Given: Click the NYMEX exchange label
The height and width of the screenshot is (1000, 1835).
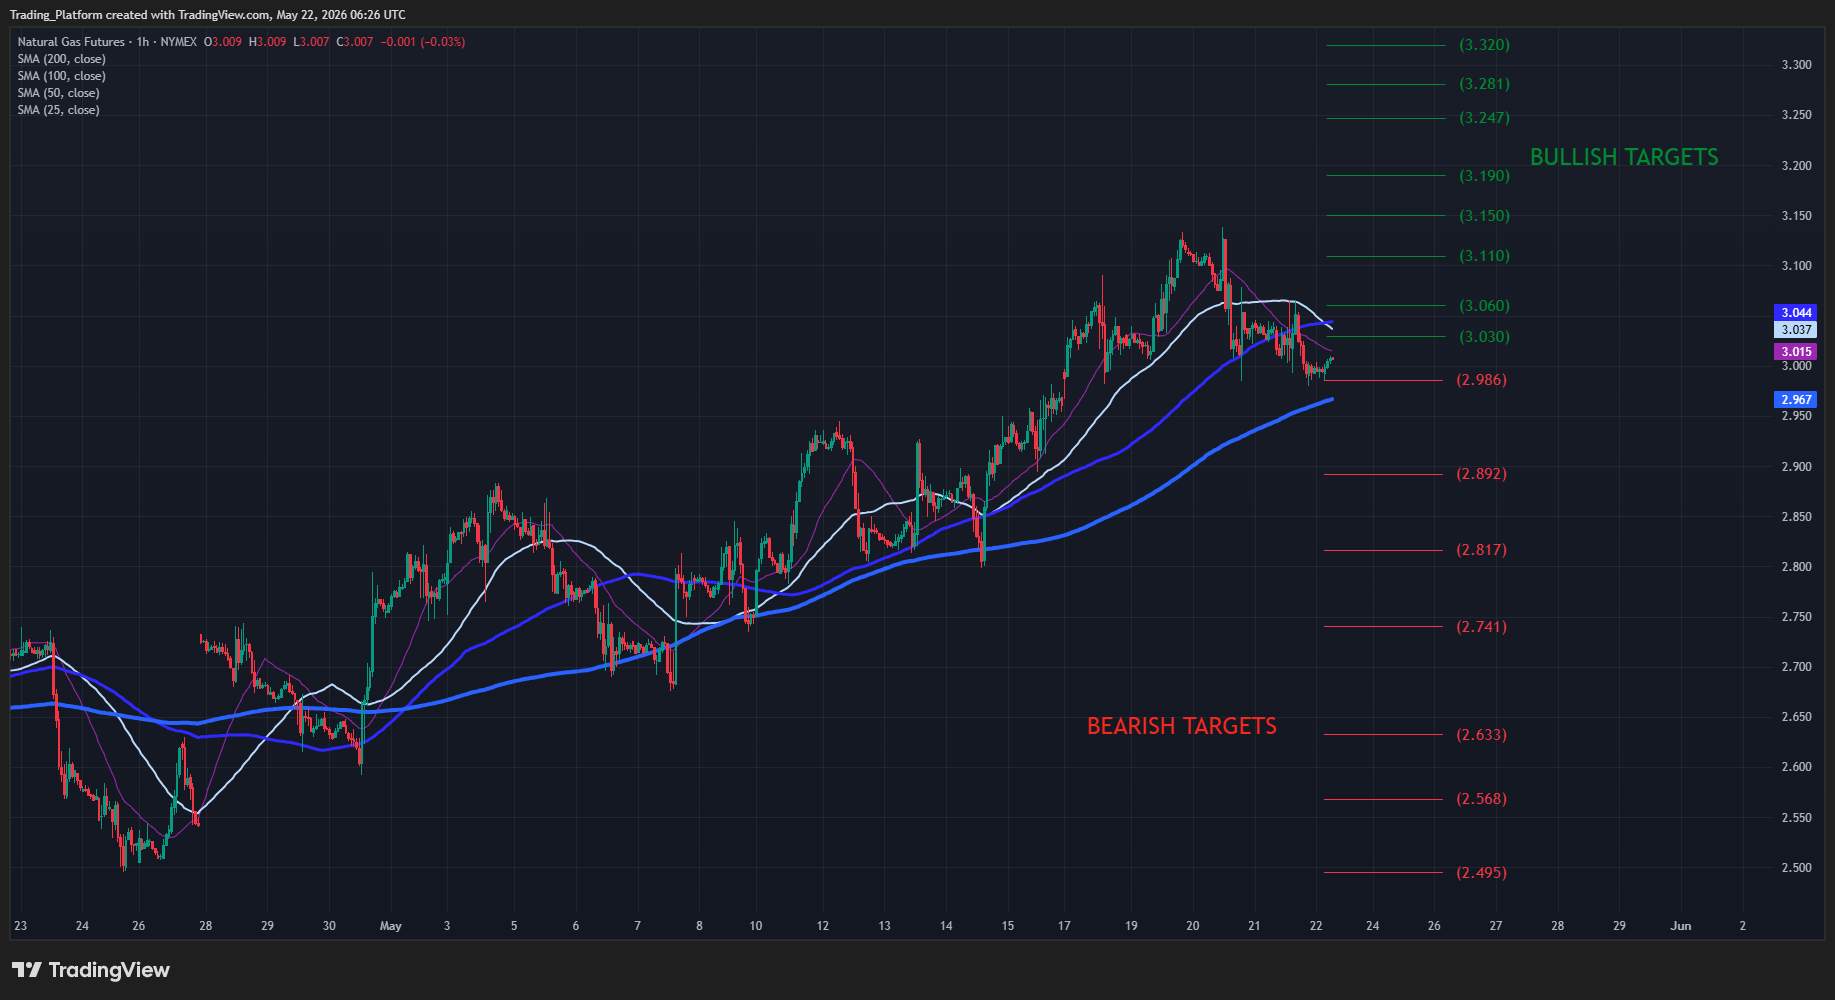Looking at the screenshot, I should point(178,42).
